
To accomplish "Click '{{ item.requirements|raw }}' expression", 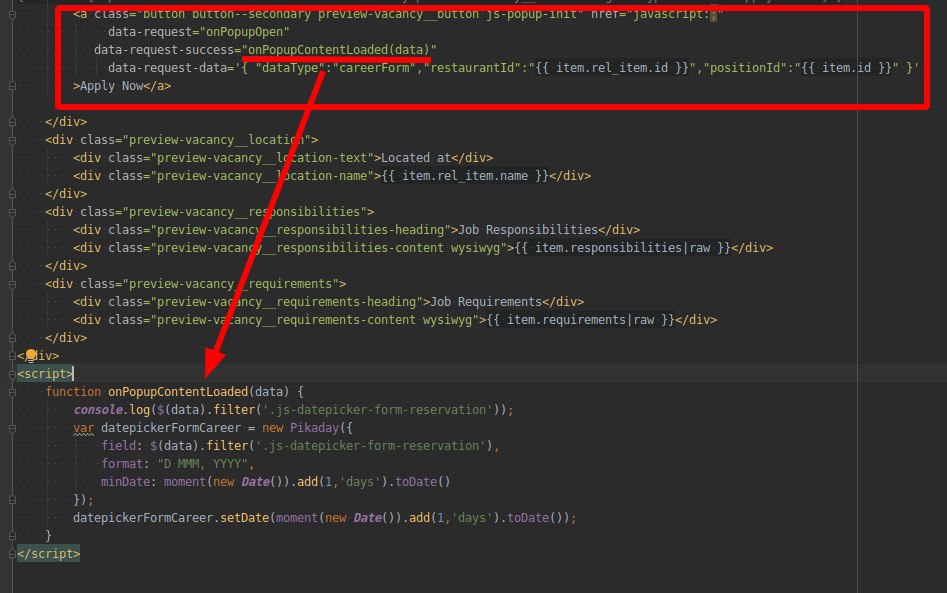I will pos(580,320).
